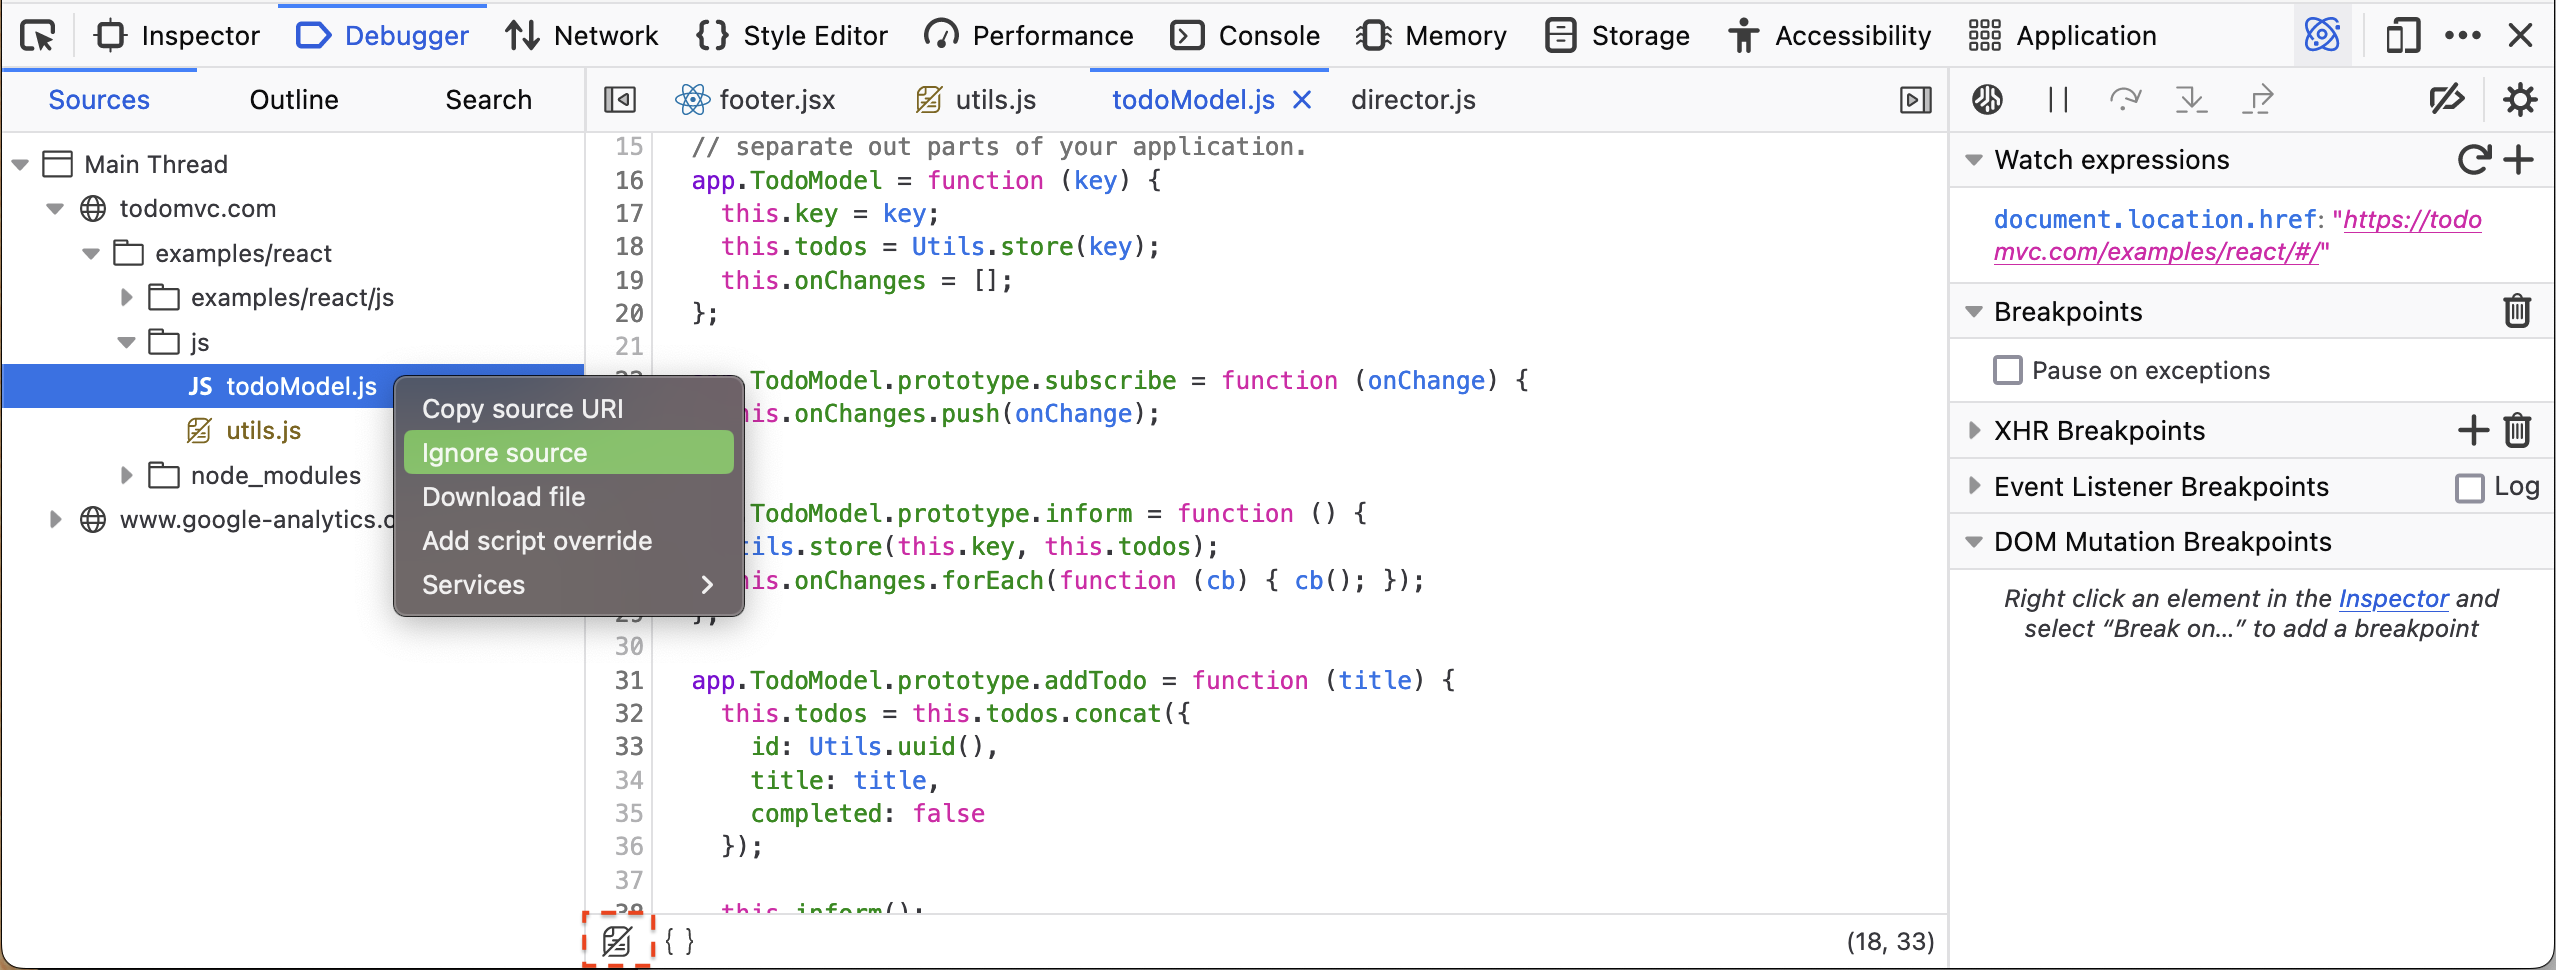This screenshot has width=2556, height=970.
Task: Pause script execution with the pause icon
Action: pyautogui.click(x=2057, y=99)
